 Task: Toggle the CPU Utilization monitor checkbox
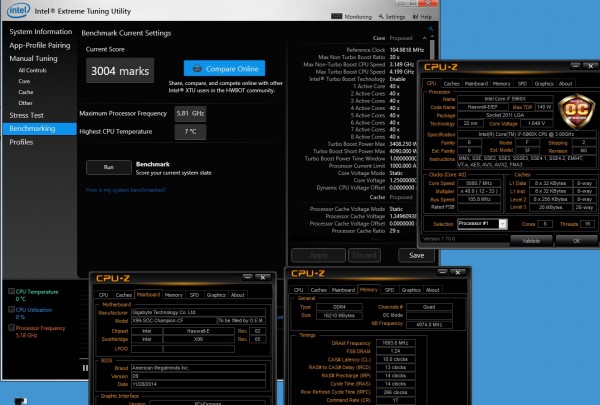(x=11, y=310)
